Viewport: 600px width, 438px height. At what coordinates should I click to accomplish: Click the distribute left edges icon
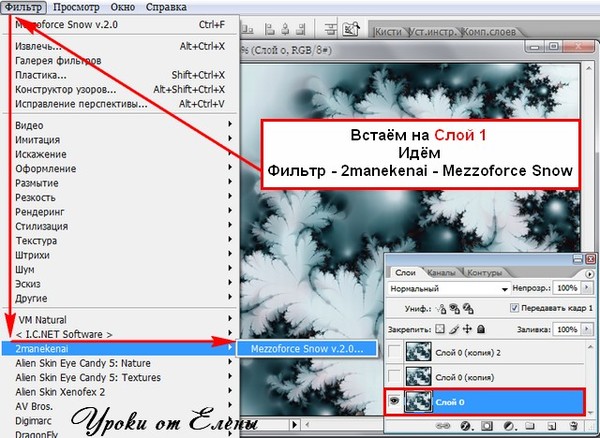coord(270,29)
